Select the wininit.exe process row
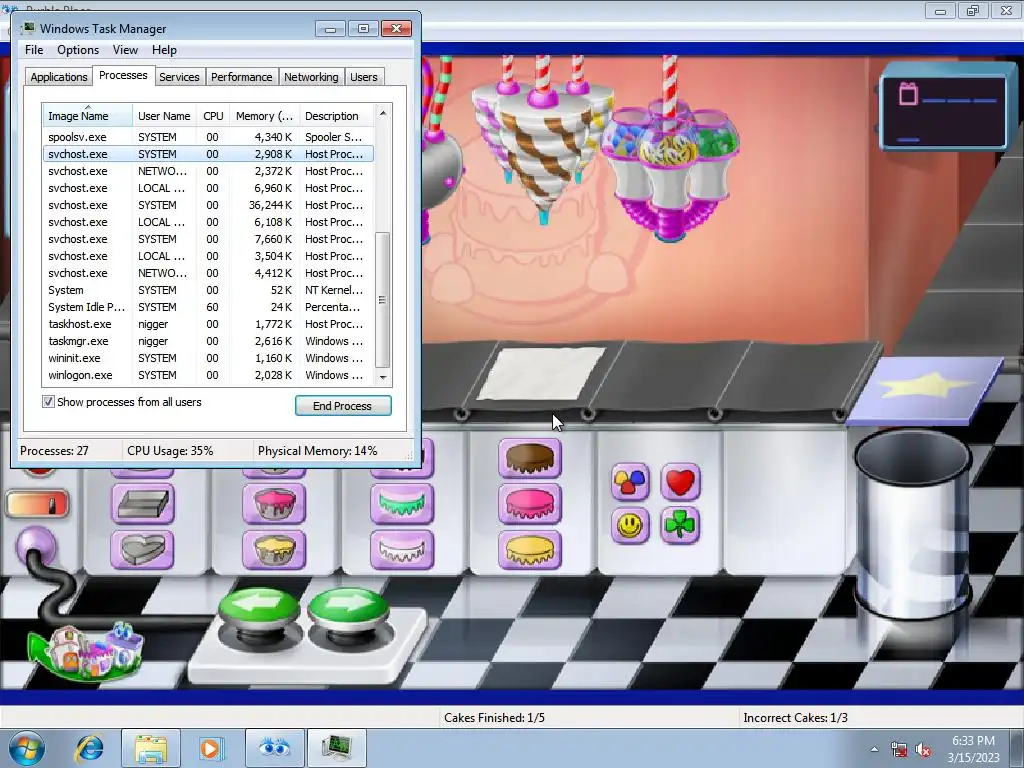Viewport: 1024px width, 768px height. point(208,358)
